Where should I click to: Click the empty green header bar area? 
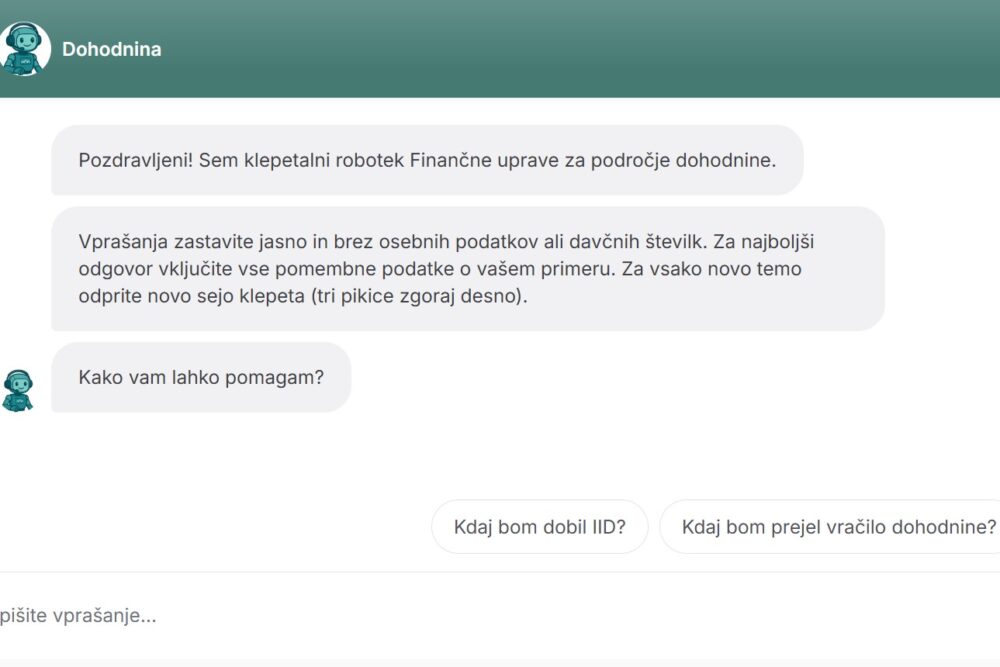[x=600, y=49]
